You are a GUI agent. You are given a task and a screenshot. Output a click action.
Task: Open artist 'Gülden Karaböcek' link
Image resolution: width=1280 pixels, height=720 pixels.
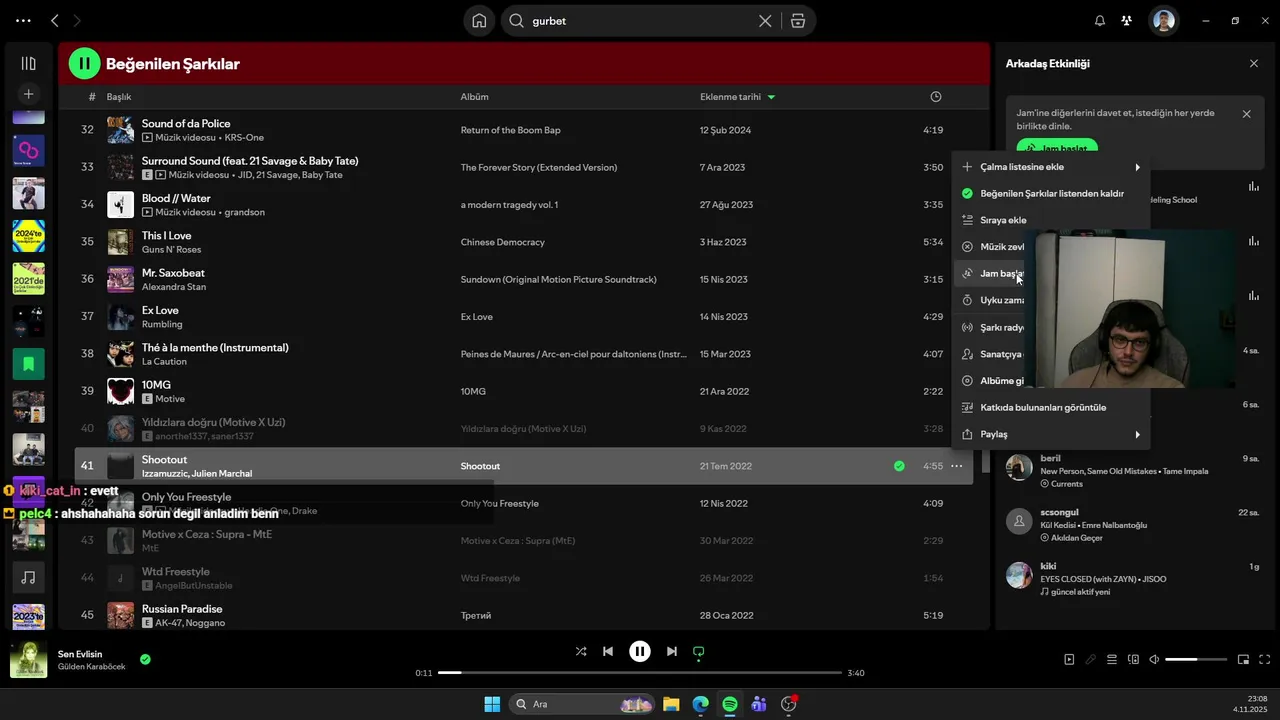91,667
